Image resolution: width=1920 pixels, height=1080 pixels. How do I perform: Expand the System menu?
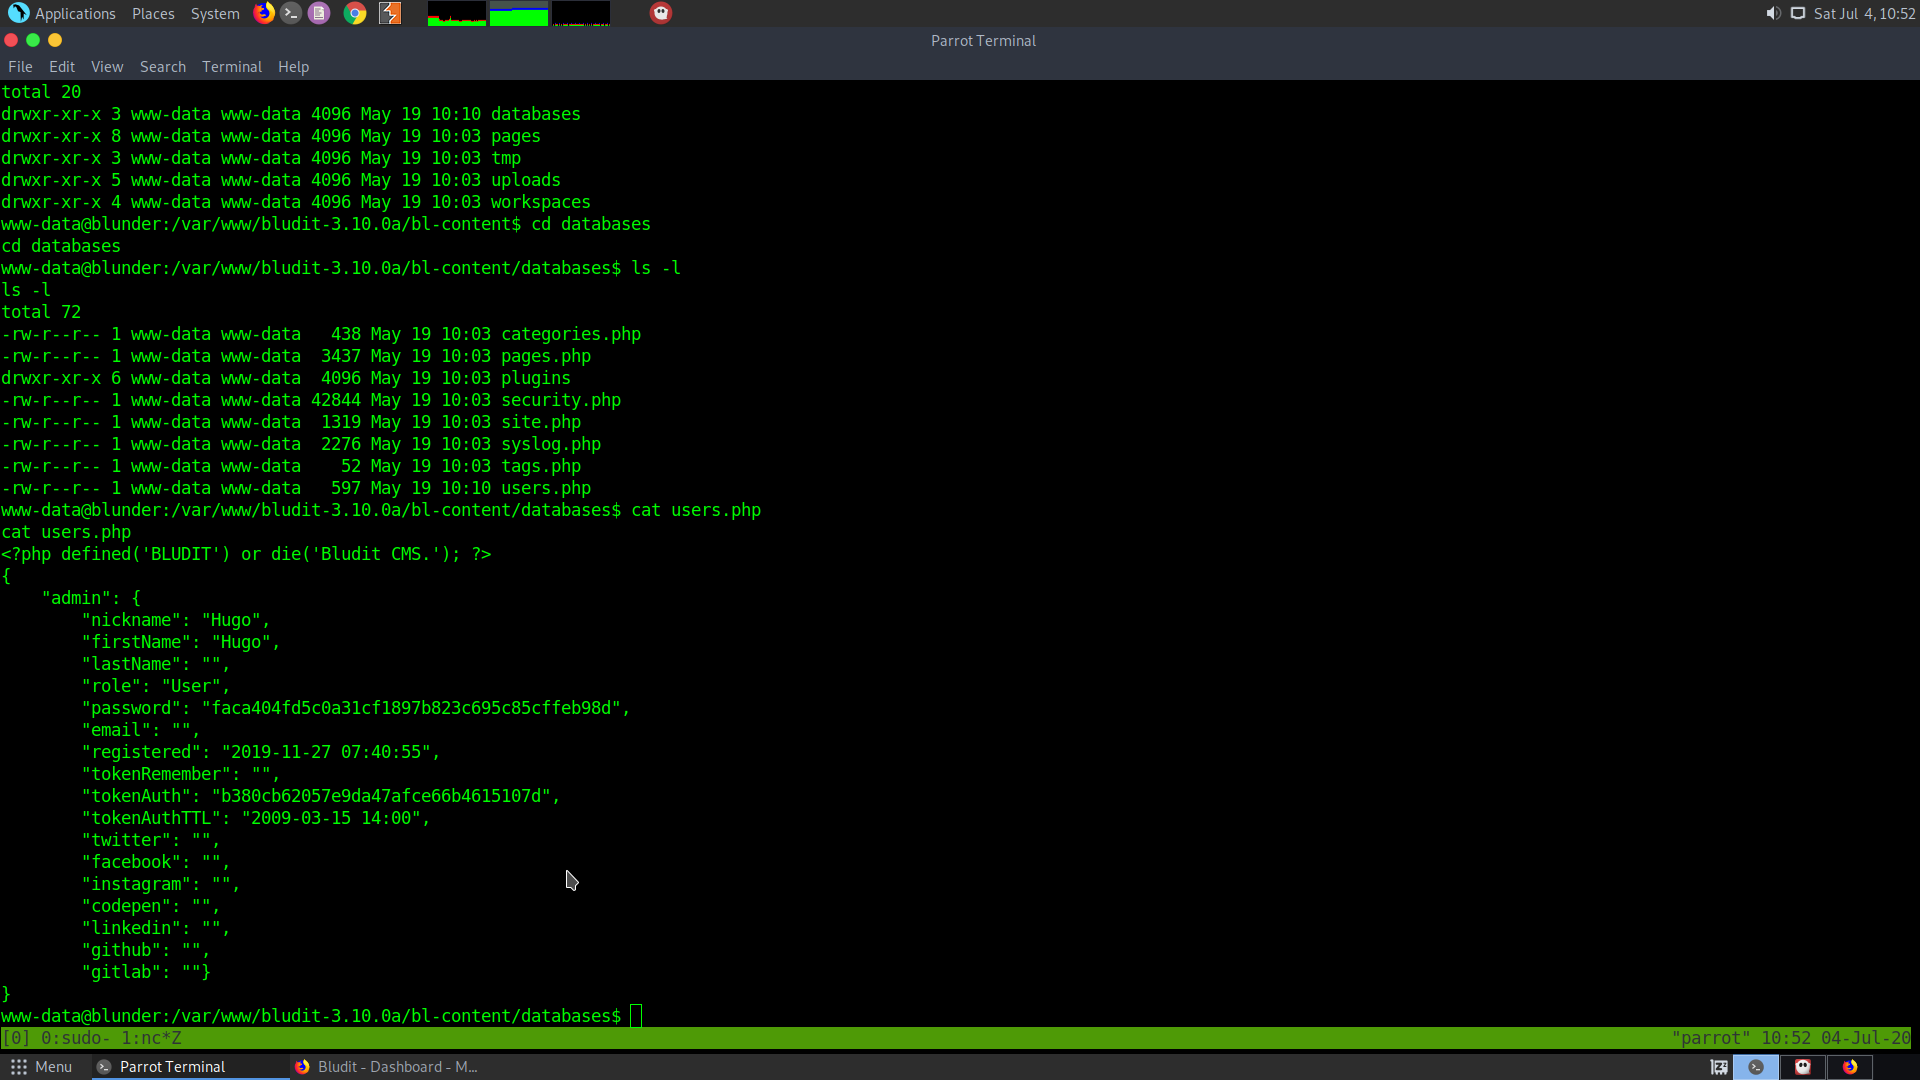215,13
